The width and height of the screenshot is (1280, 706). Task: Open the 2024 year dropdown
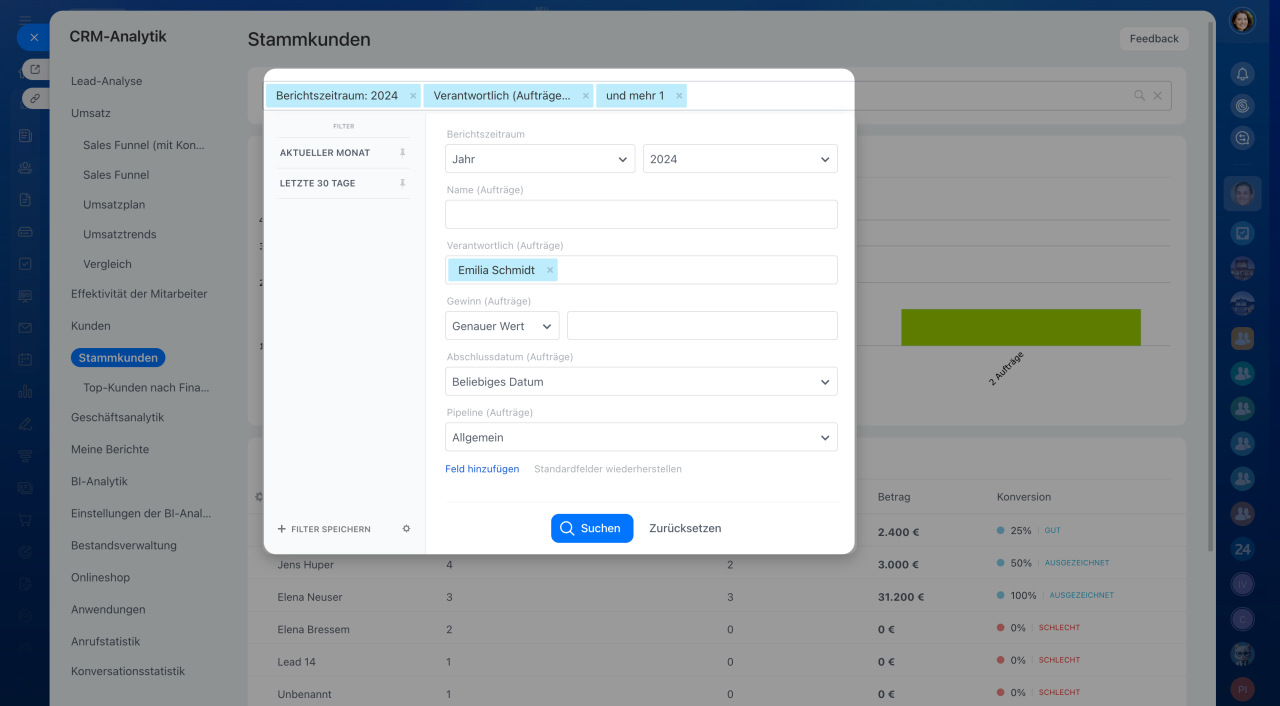click(740, 159)
